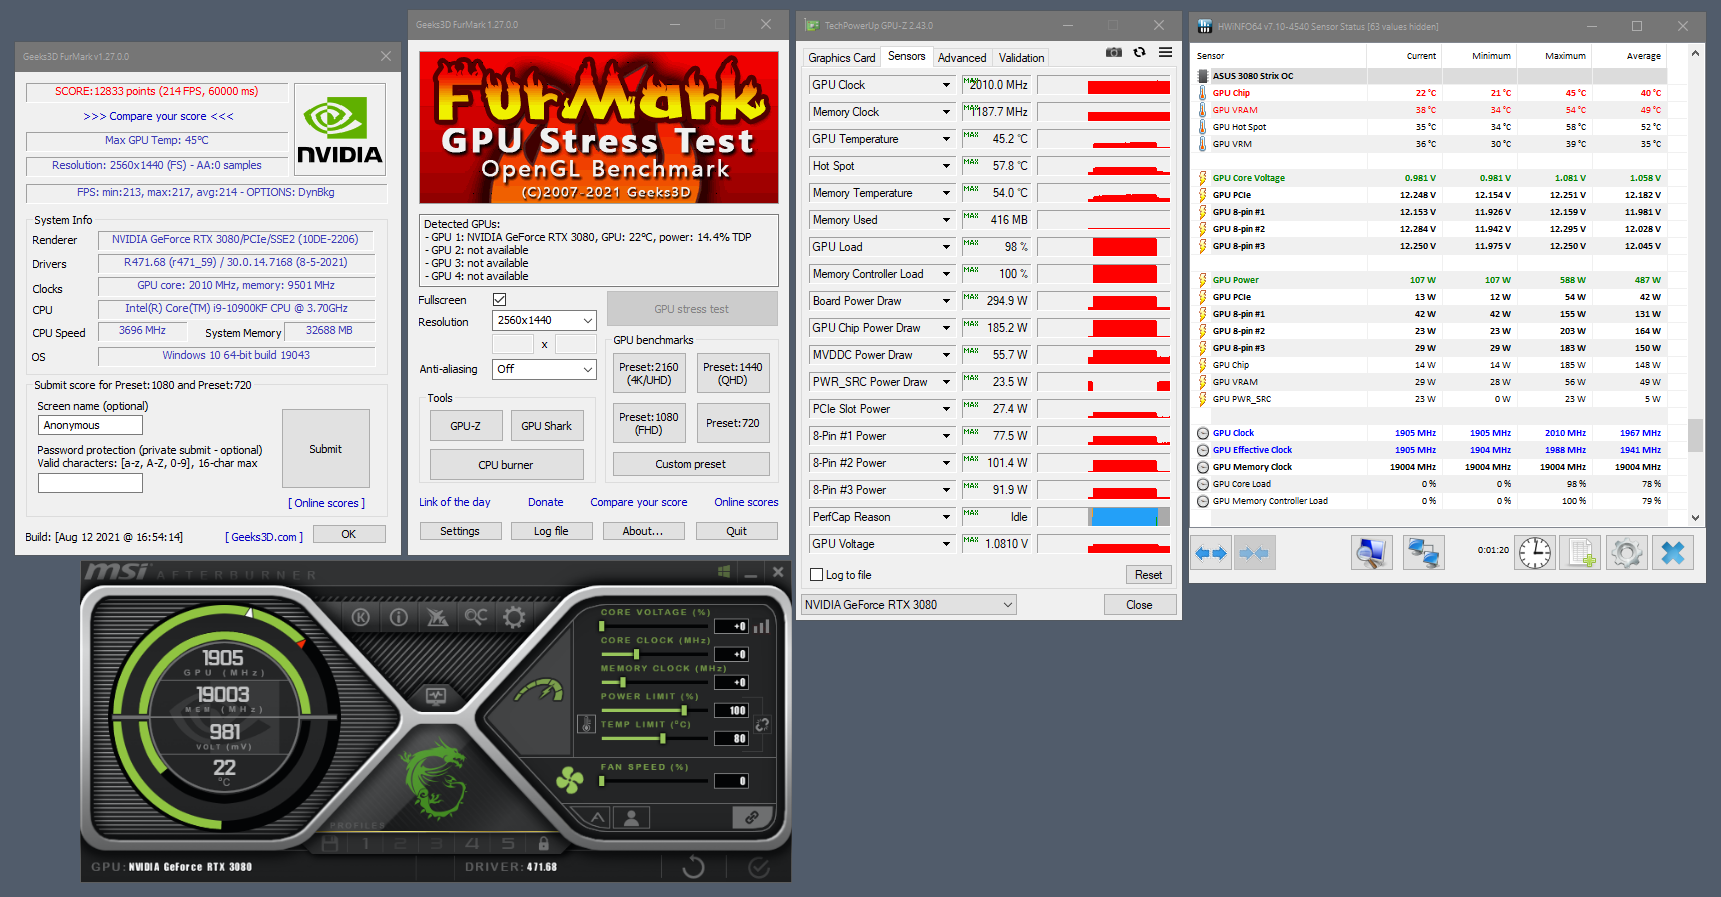Switch to GPU-Z Graphics Card tab
The image size is (1721, 897).
[x=842, y=58]
